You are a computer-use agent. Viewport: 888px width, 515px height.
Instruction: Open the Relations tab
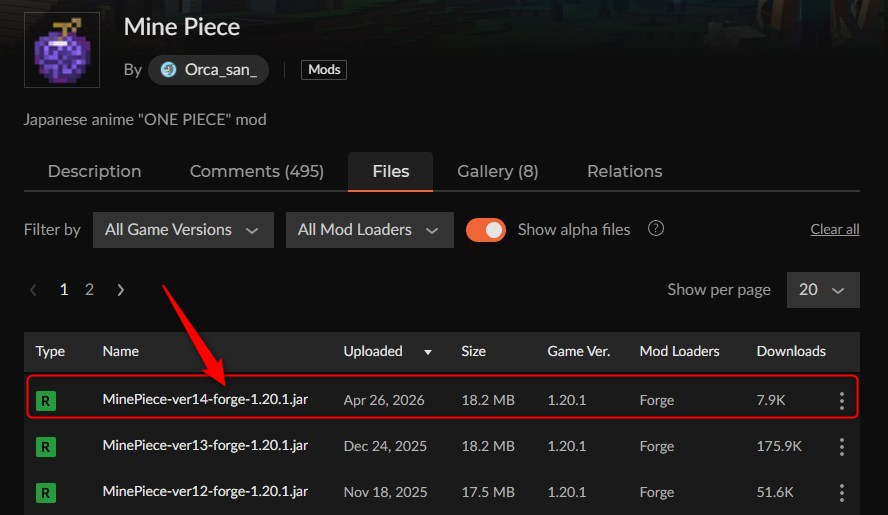tap(625, 171)
